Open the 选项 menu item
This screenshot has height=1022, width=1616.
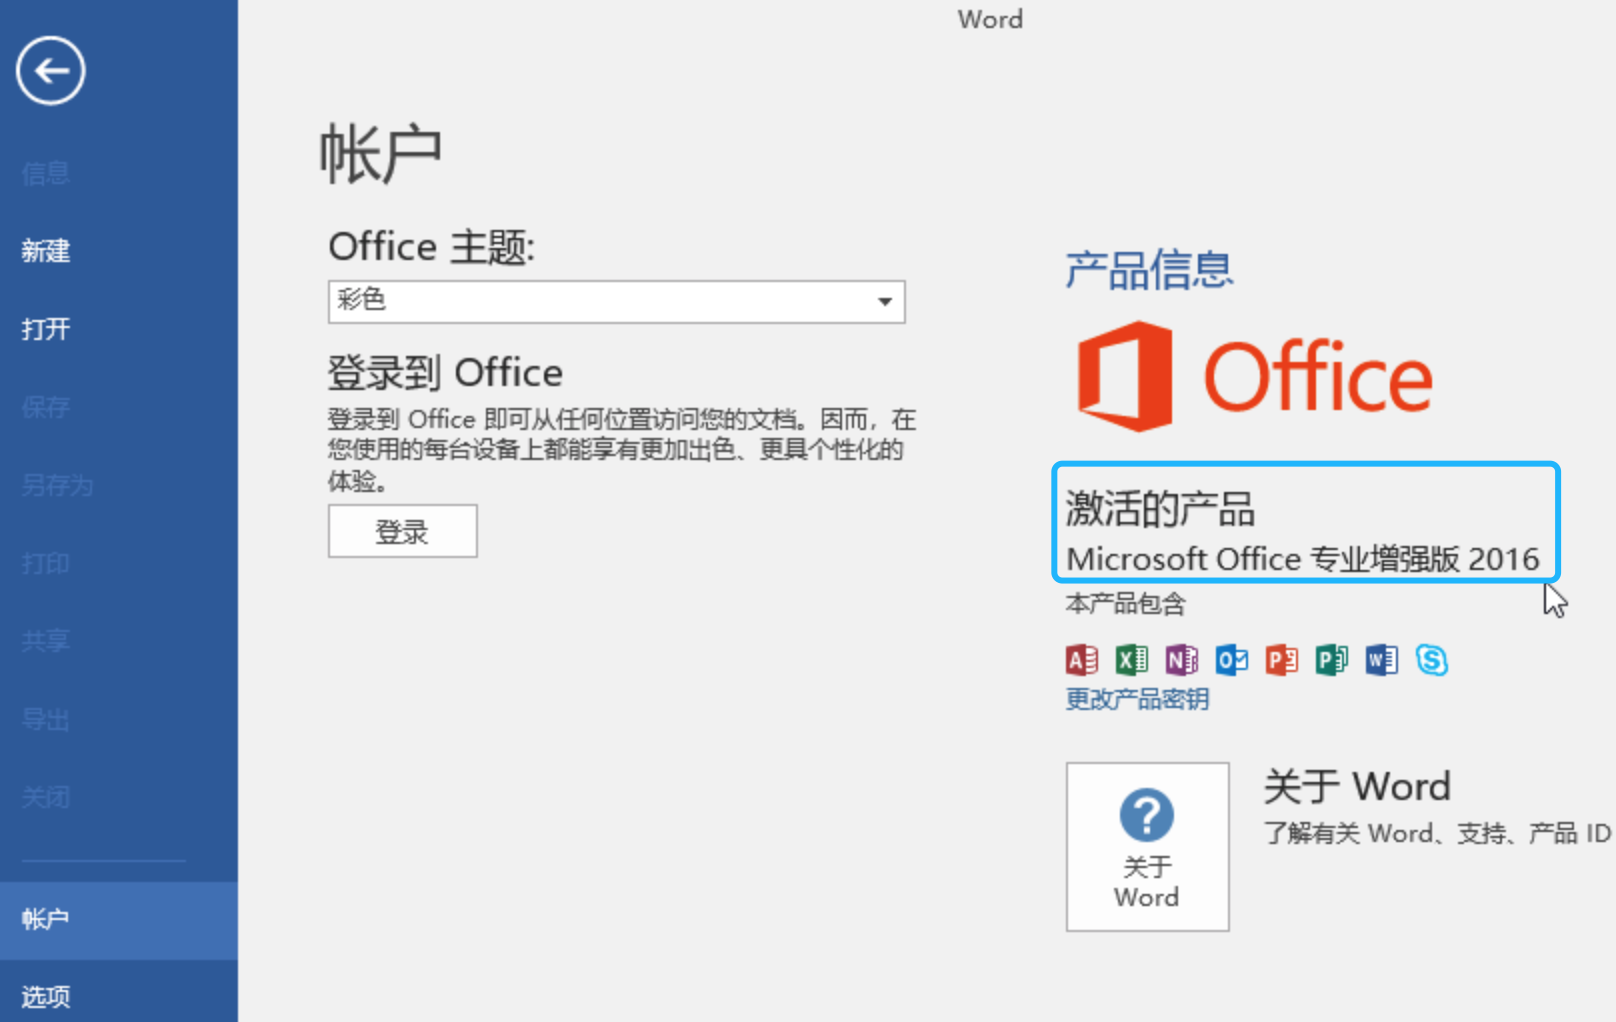pyautogui.click(x=45, y=996)
